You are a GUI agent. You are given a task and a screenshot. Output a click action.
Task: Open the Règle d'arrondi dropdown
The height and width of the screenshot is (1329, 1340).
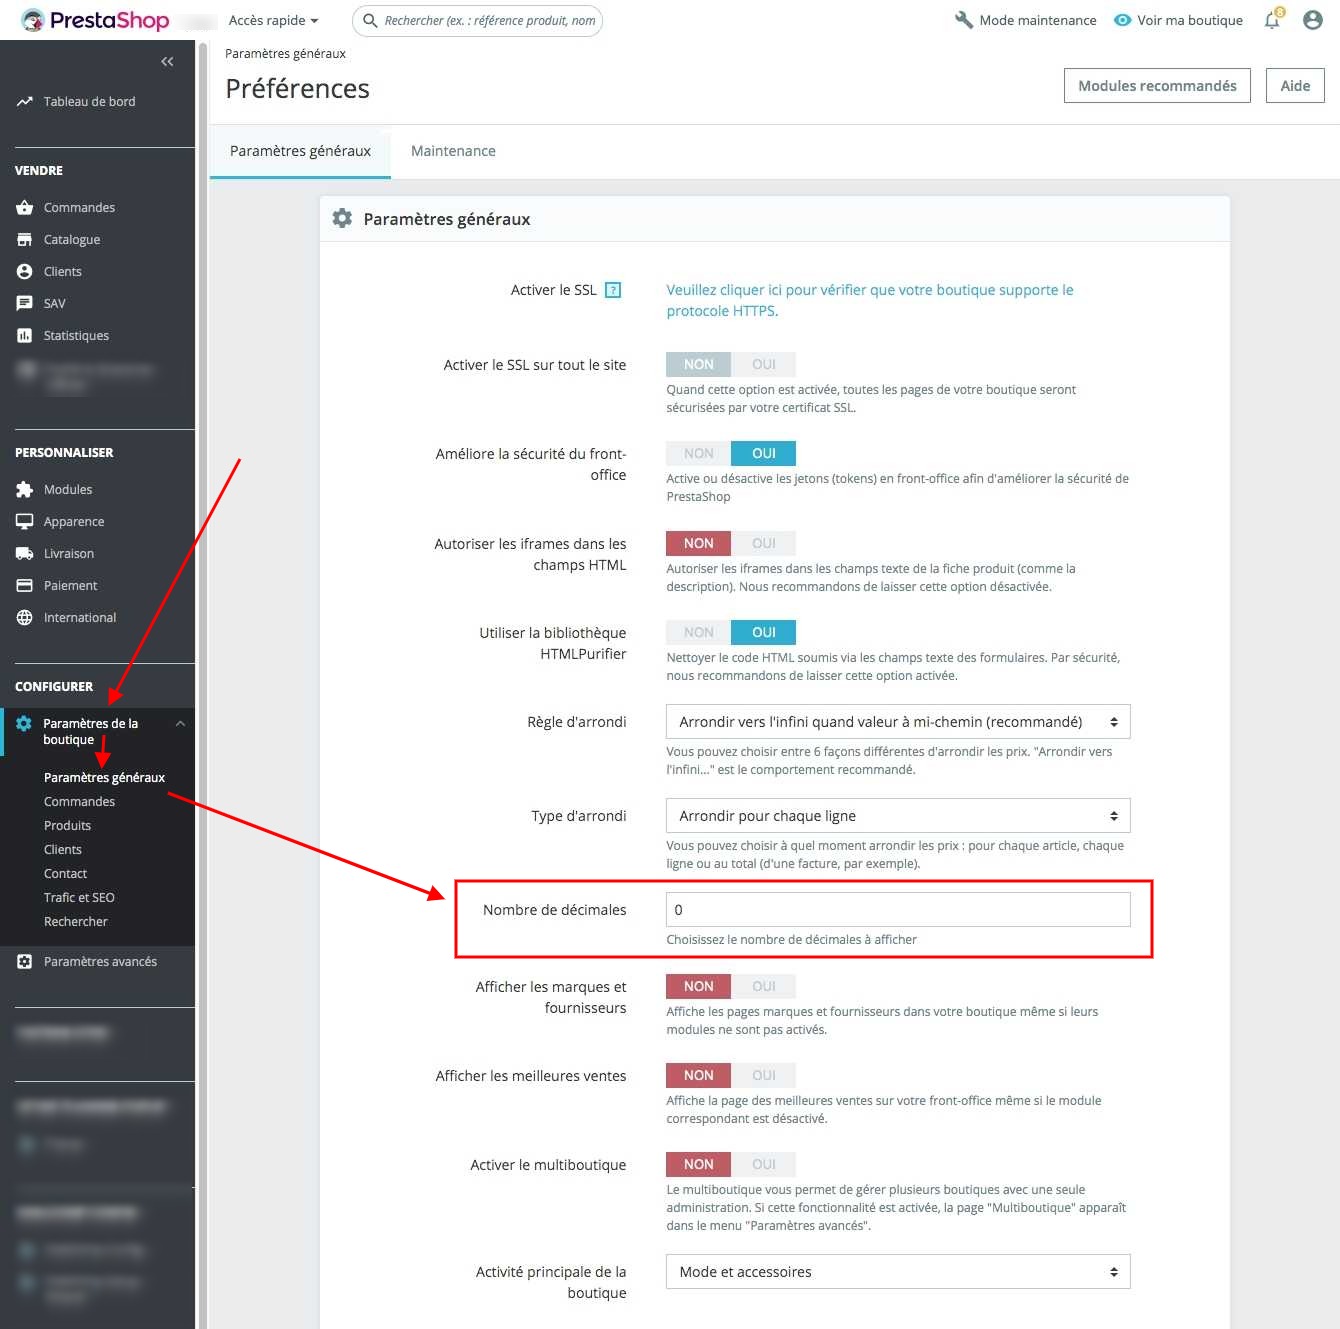(x=897, y=722)
